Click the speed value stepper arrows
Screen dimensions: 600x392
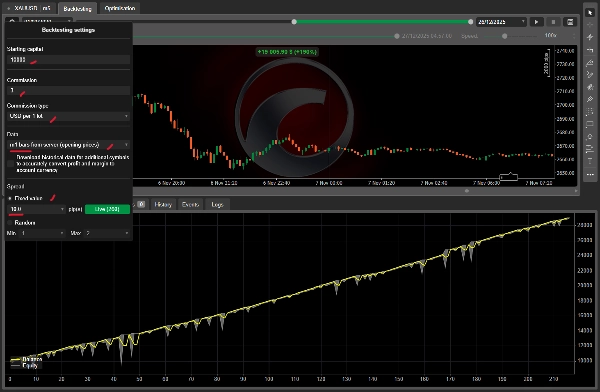pyautogui.click(x=574, y=36)
